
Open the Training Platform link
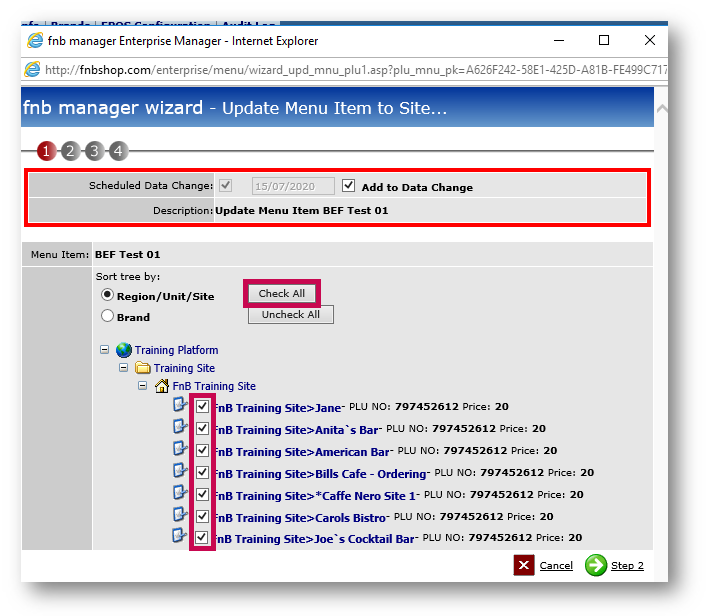pos(177,350)
